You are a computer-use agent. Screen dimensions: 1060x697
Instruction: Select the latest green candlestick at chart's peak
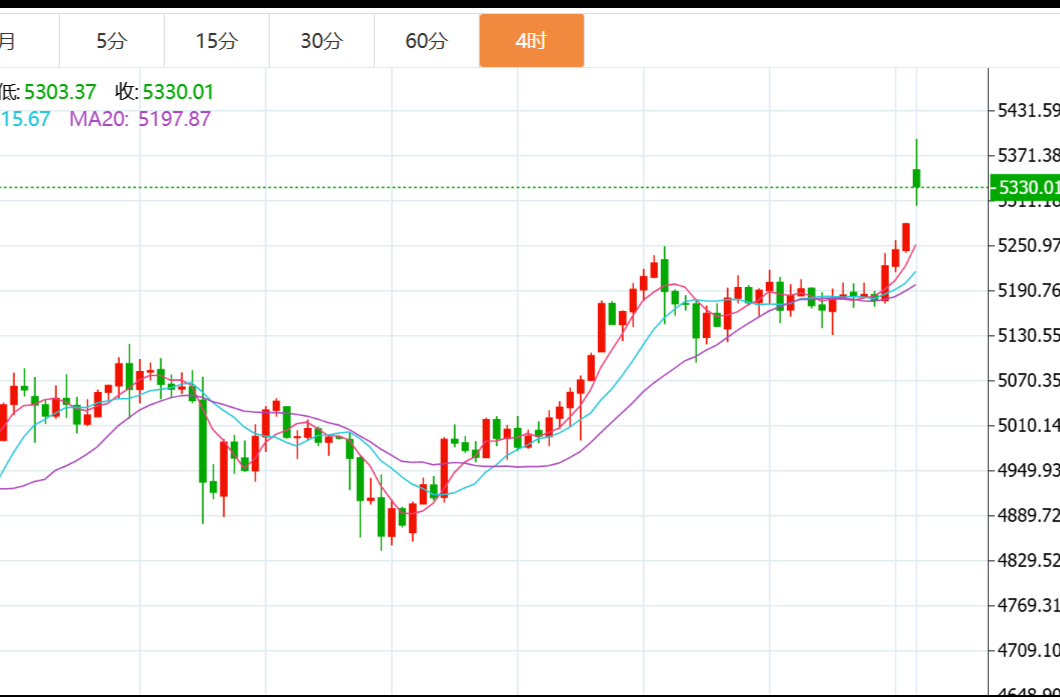point(916,178)
